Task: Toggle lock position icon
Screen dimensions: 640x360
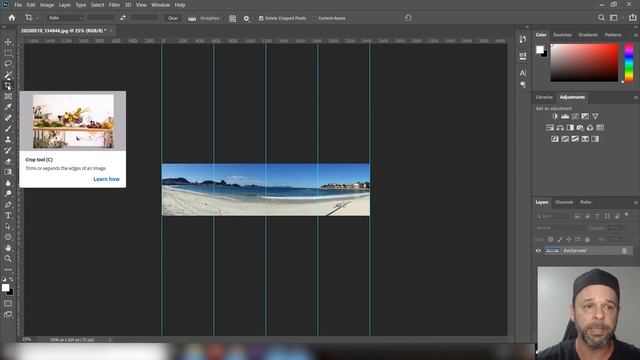Action: coord(569,239)
